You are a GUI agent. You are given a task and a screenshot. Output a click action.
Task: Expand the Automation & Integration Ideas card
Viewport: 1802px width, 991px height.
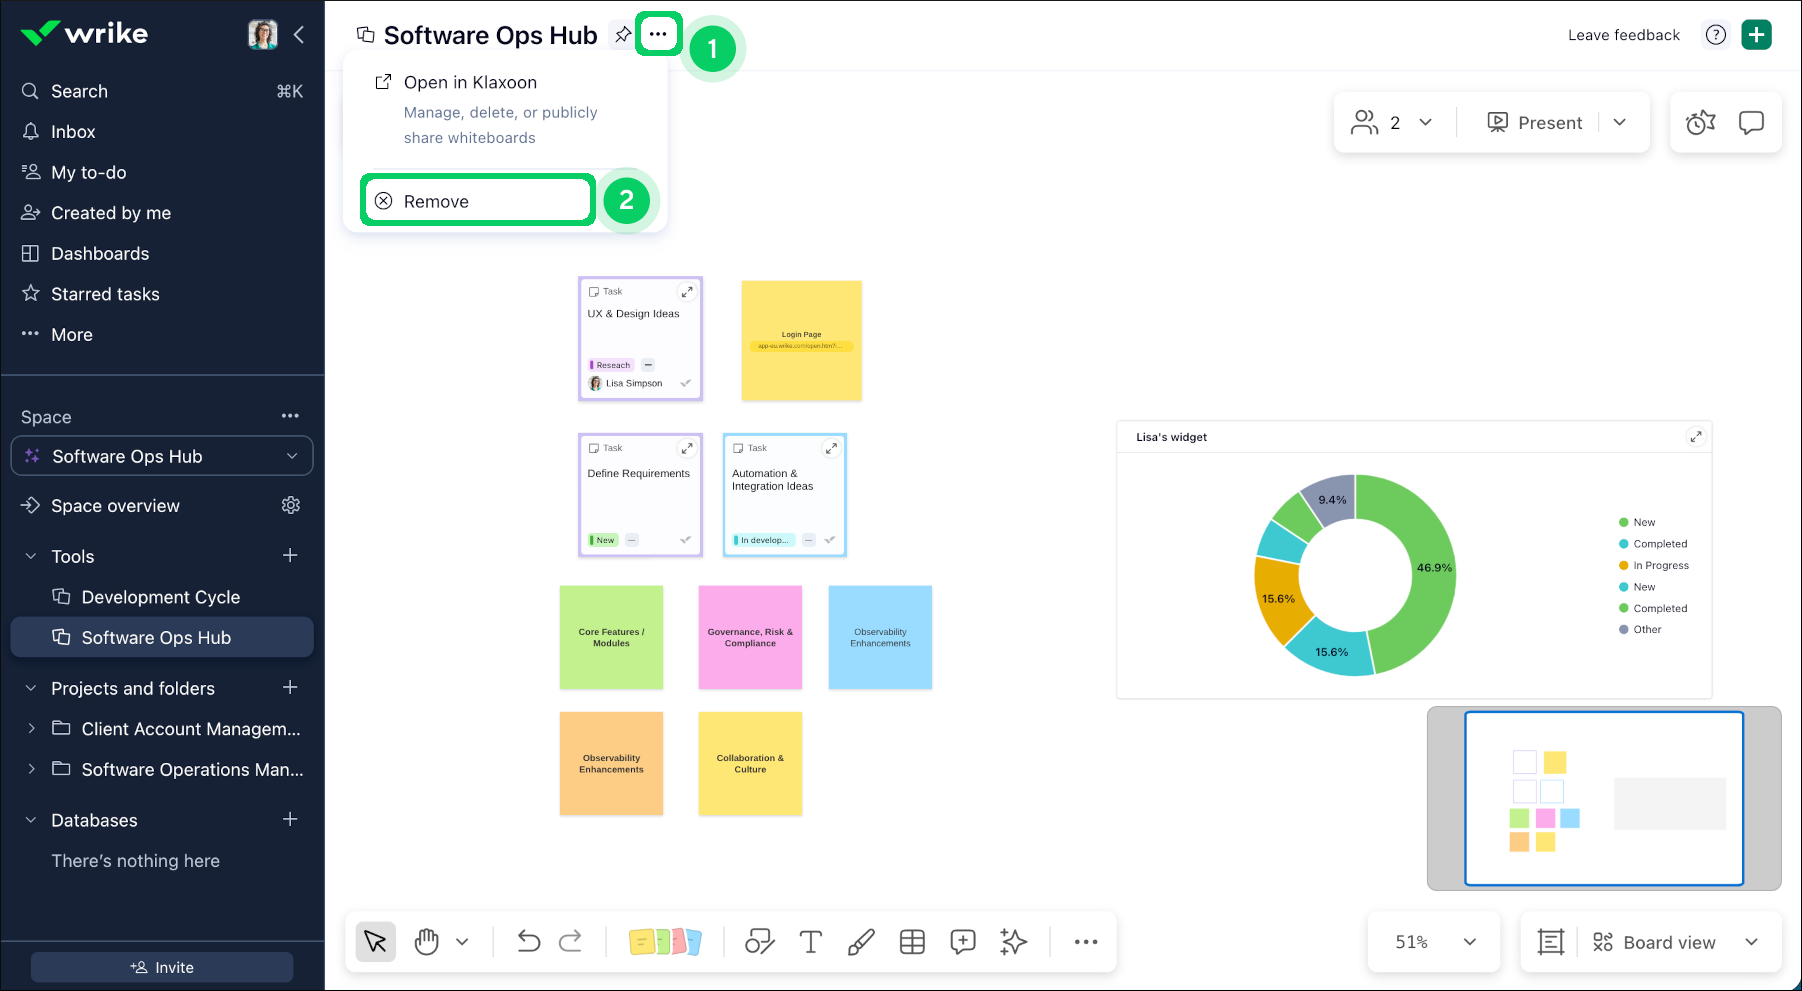[x=831, y=448]
